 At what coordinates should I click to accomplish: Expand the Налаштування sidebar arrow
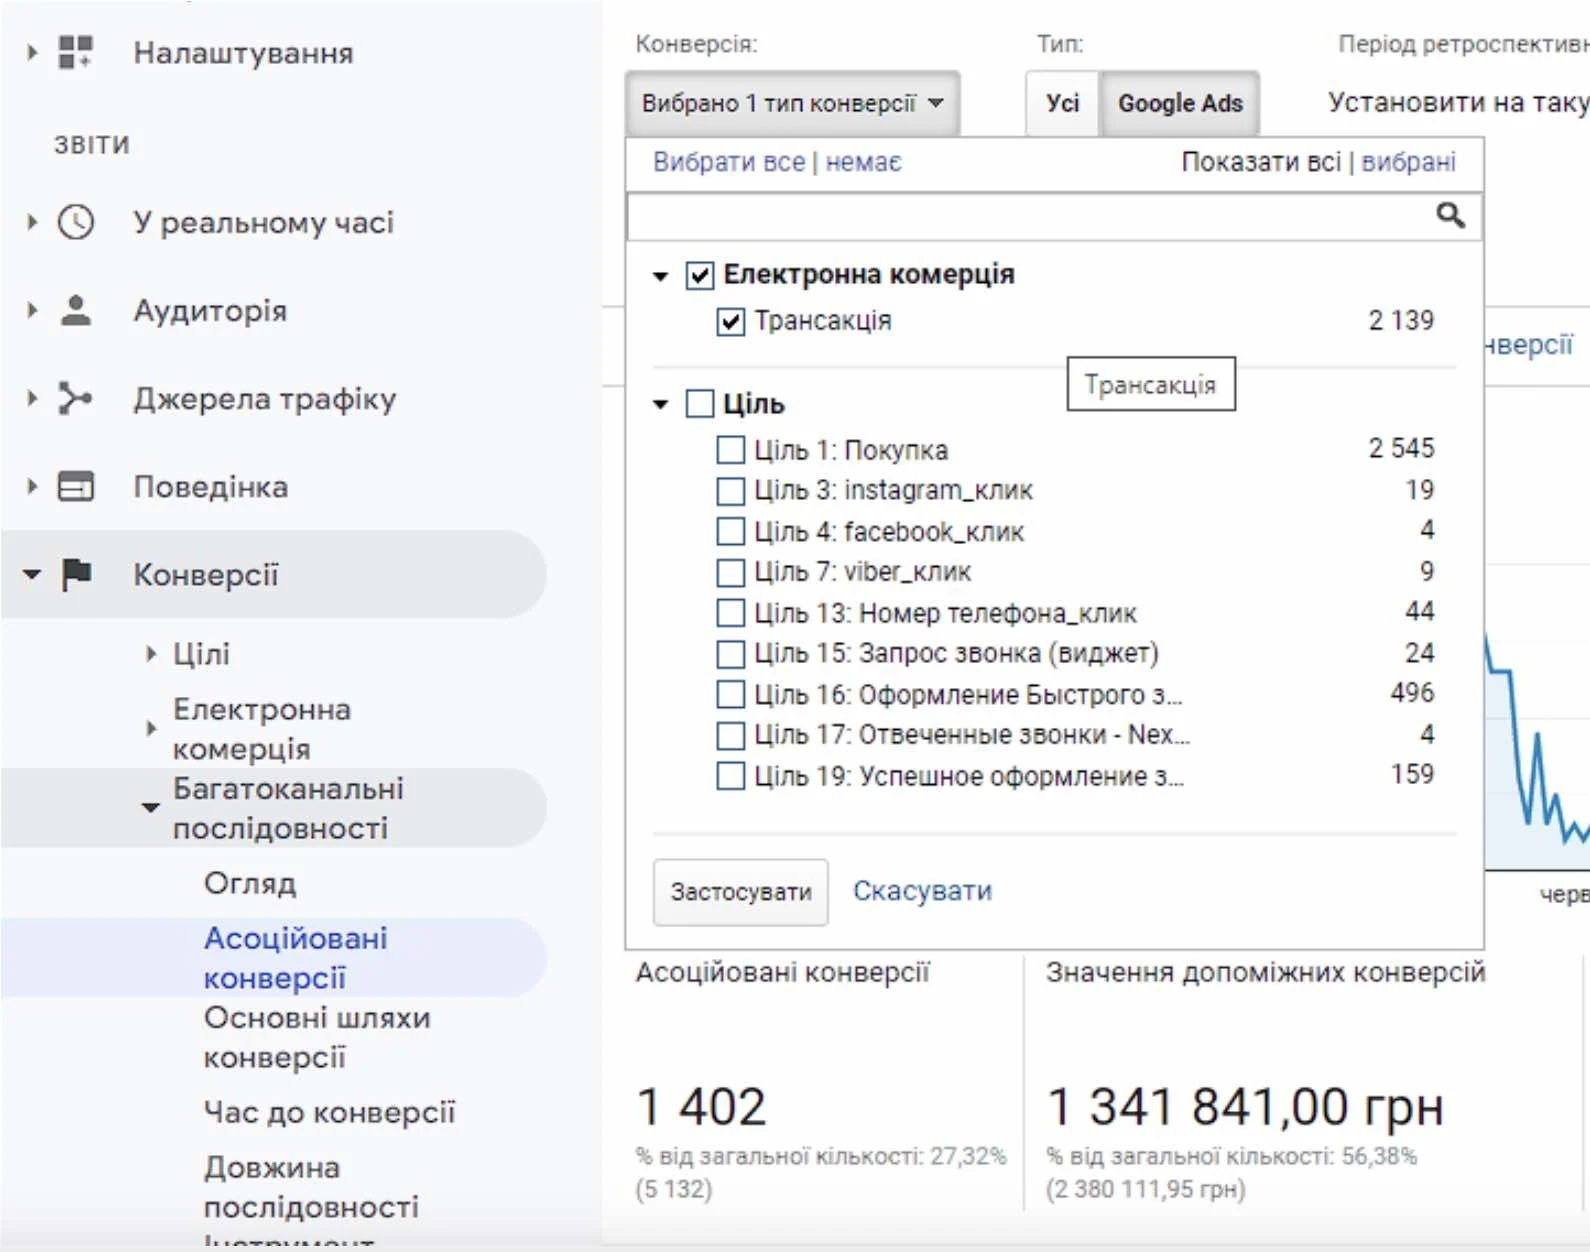pos(32,52)
